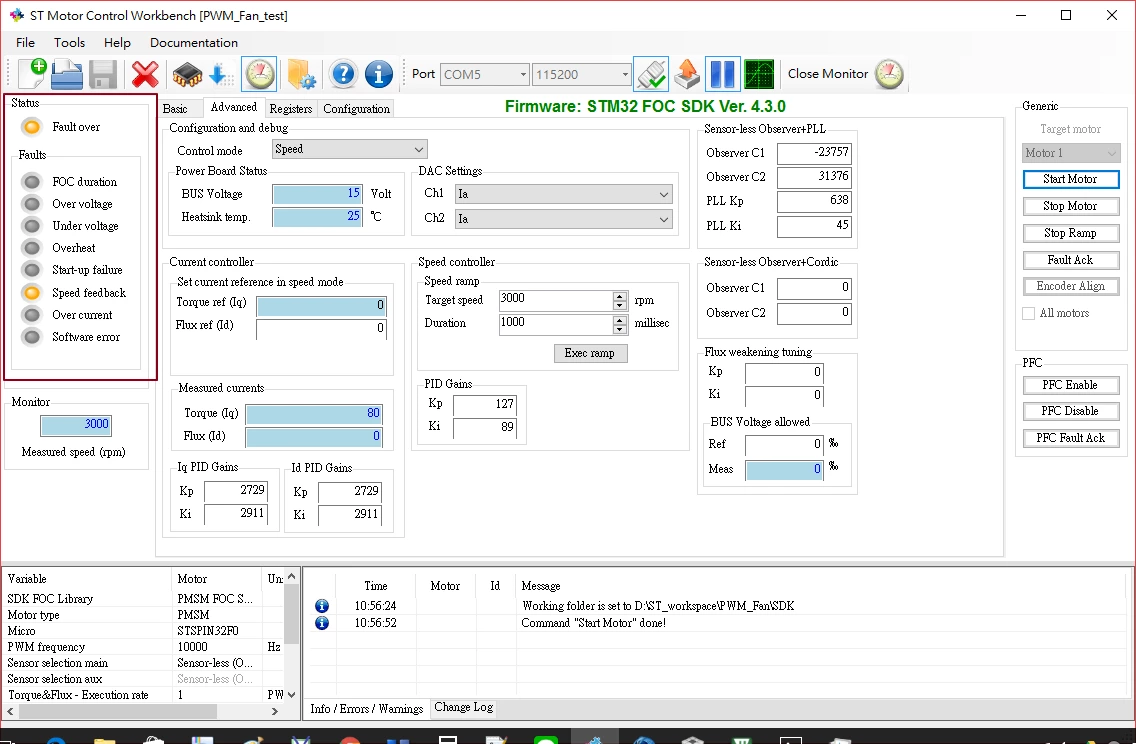Click the red X delete icon
Image resolution: width=1136 pixels, height=744 pixels.
click(145, 75)
